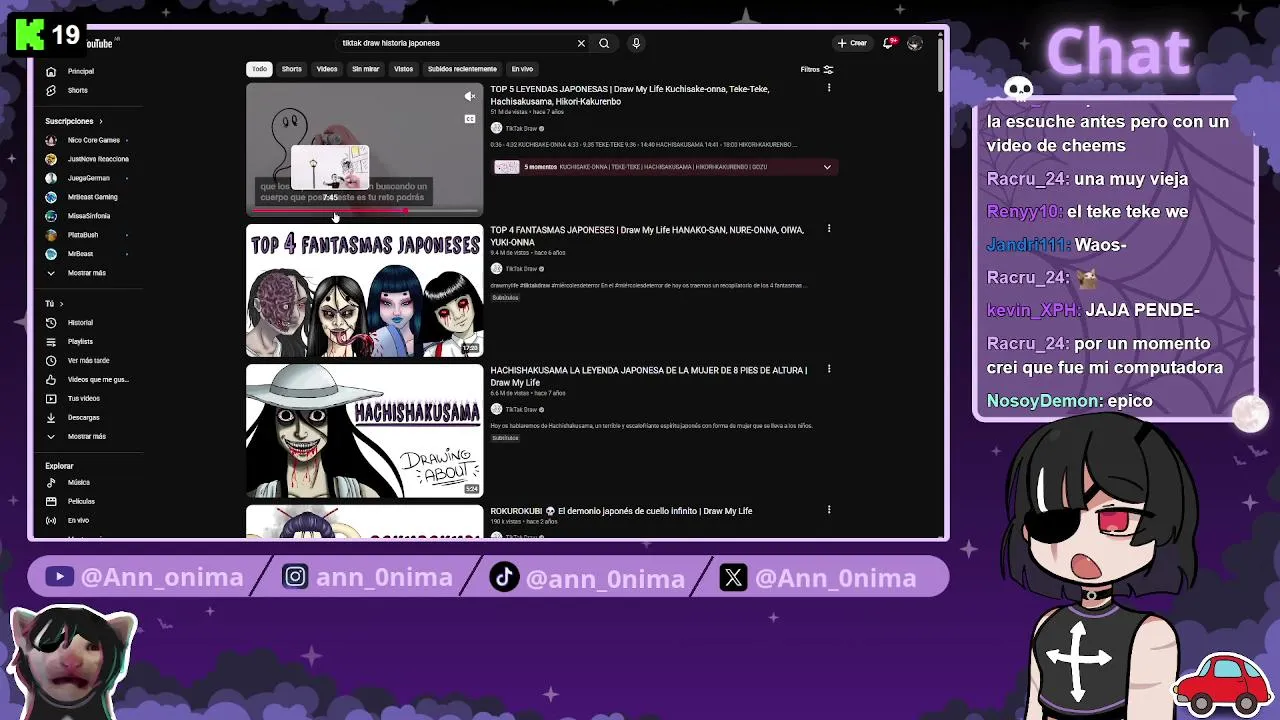Open MrBeast Gaming channel avatar

tap(51, 197)
